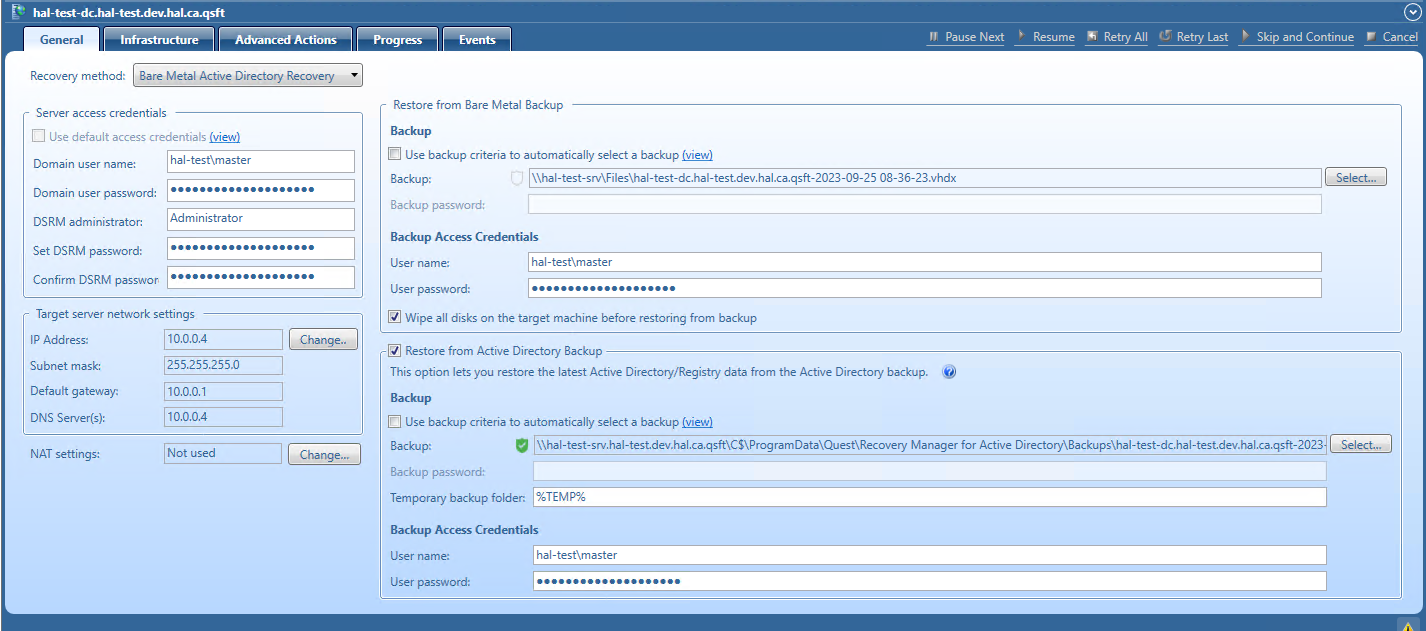Click the Retry Last icon

click(x=1166, y=37)
